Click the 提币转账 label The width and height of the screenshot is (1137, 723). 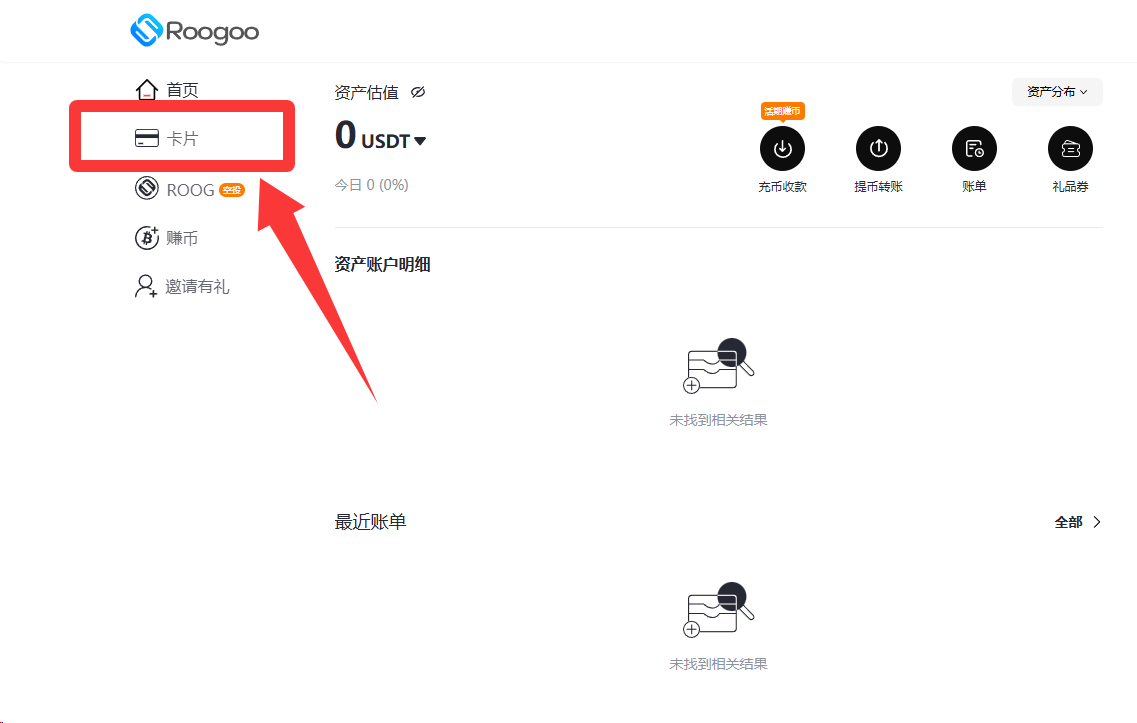click(x=878, y=186)
